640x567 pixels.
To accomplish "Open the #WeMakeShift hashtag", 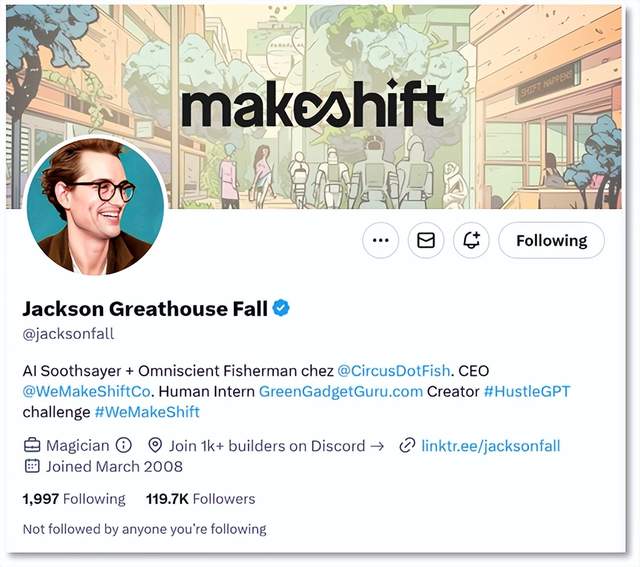I will click(147, 411).
